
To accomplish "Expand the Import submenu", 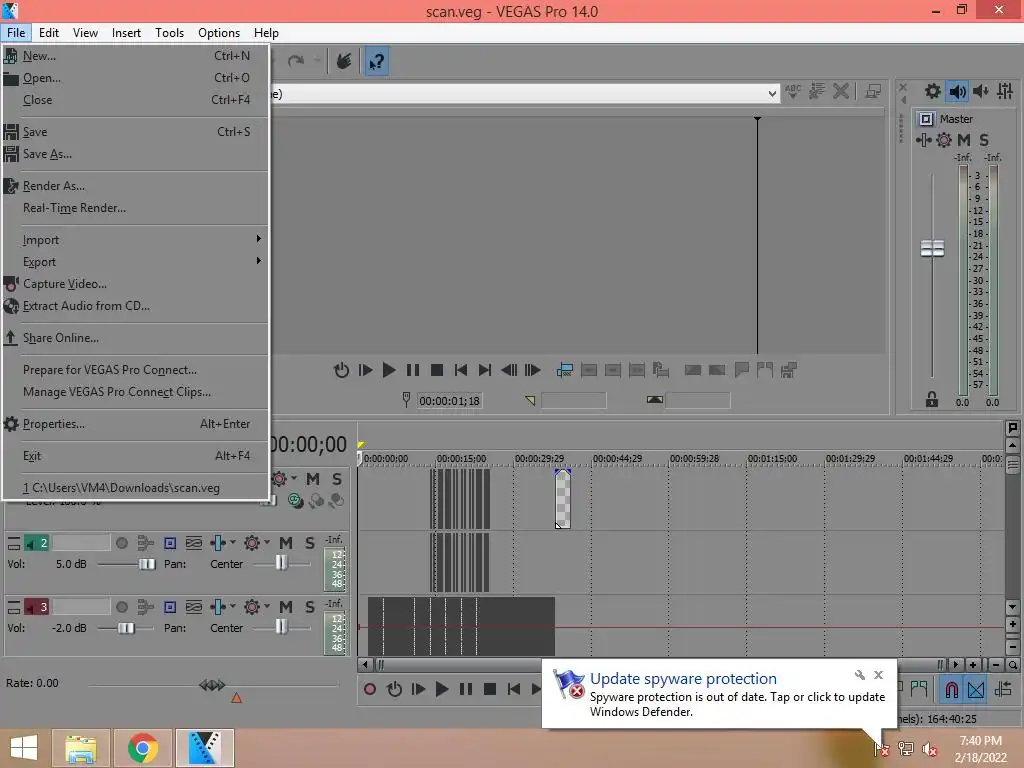I will click(x=135, y=240).
